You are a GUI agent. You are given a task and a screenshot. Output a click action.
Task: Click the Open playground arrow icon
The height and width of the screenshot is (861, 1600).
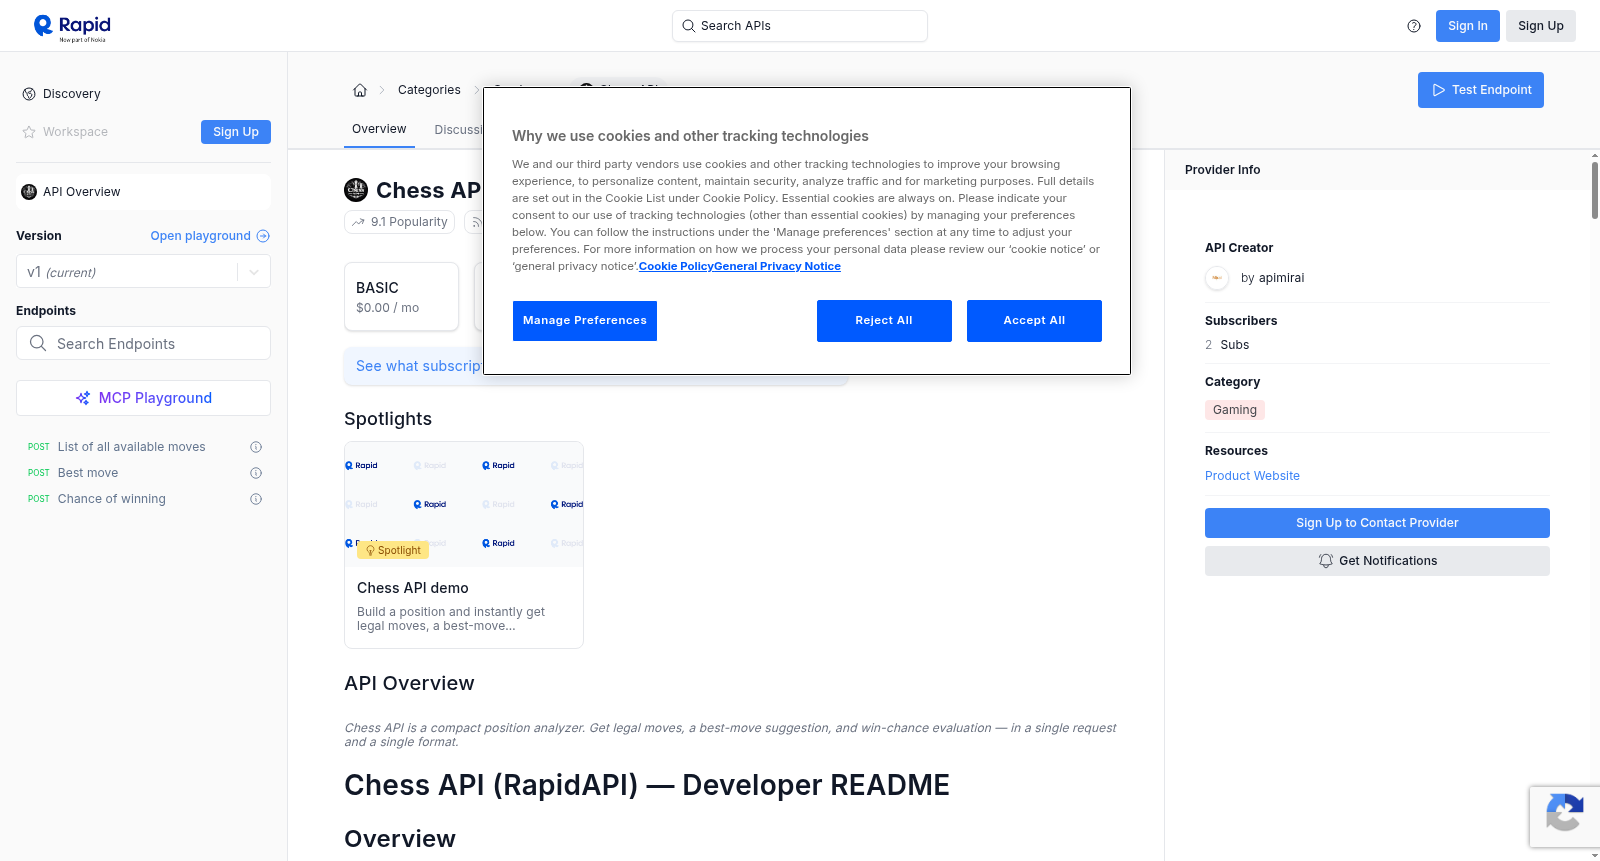point(263,236)
